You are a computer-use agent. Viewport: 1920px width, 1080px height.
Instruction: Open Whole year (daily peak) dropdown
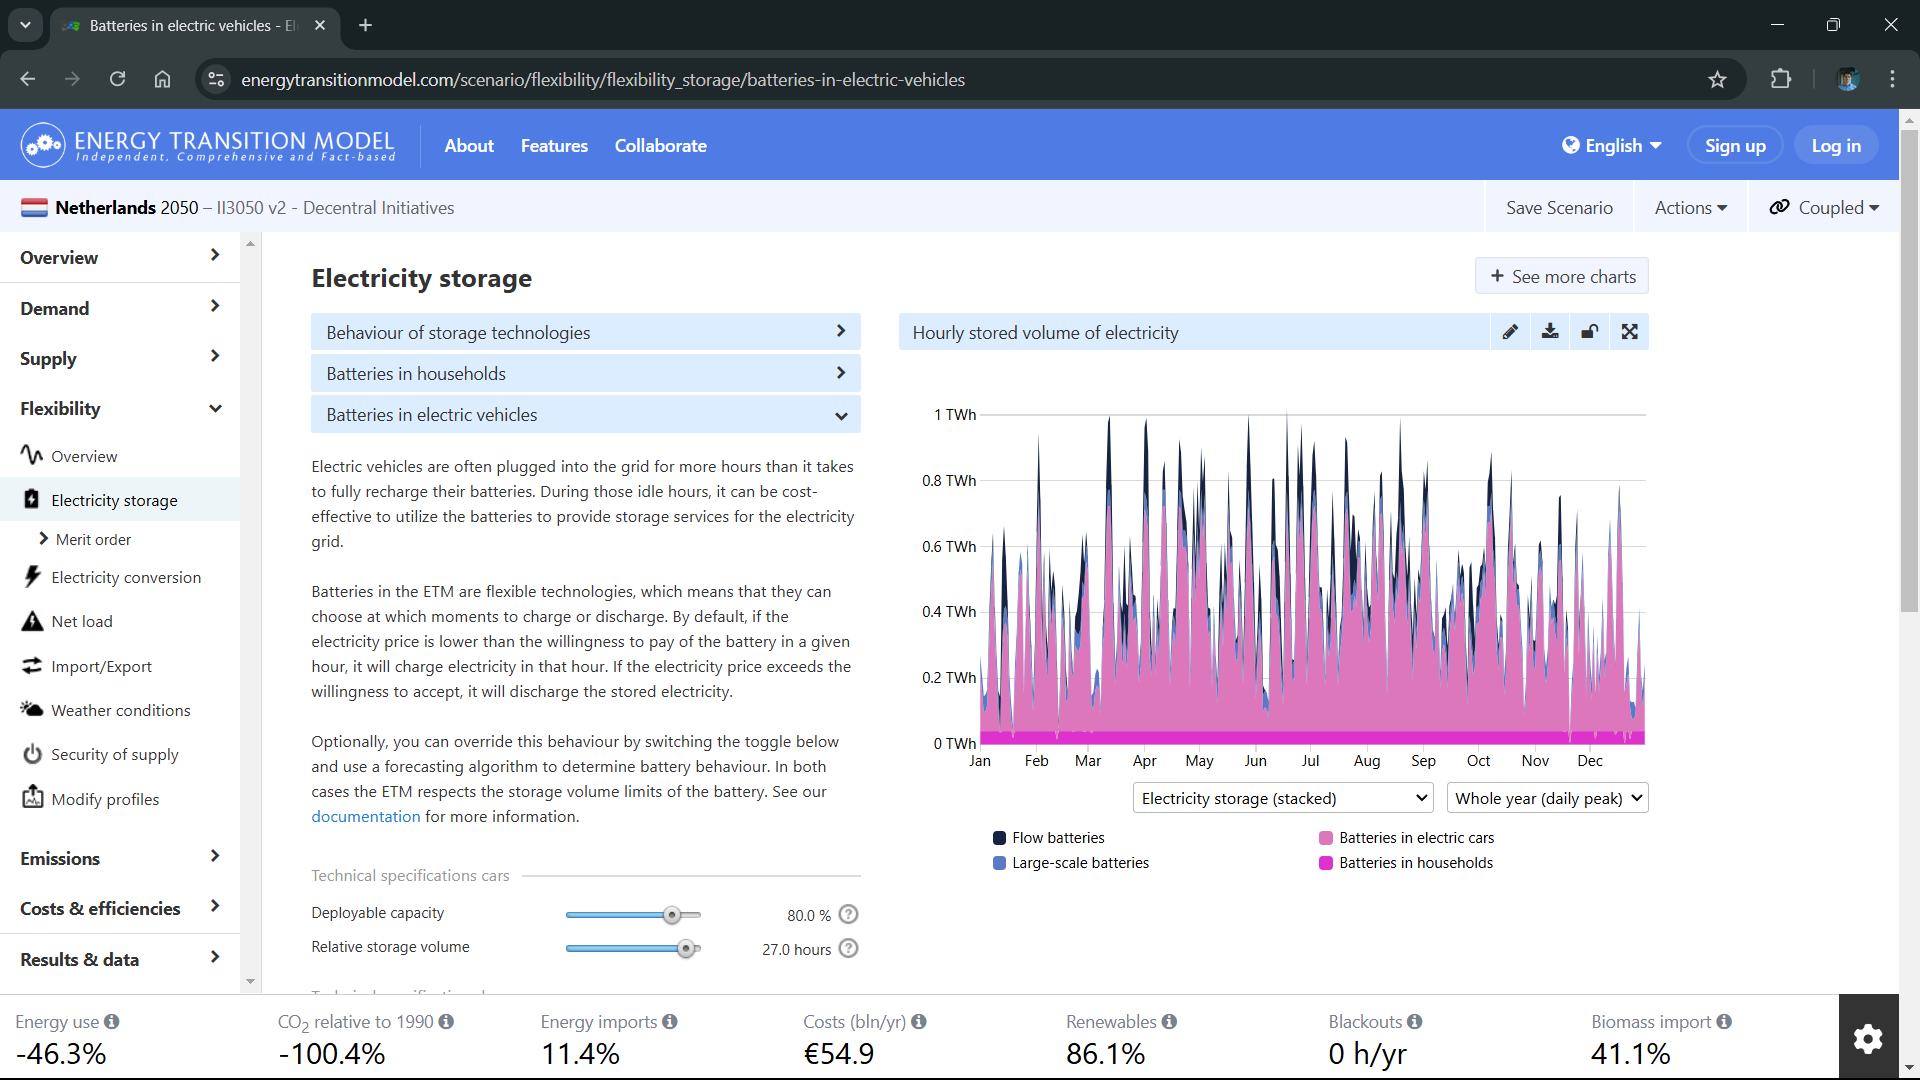click(1547, 798)
